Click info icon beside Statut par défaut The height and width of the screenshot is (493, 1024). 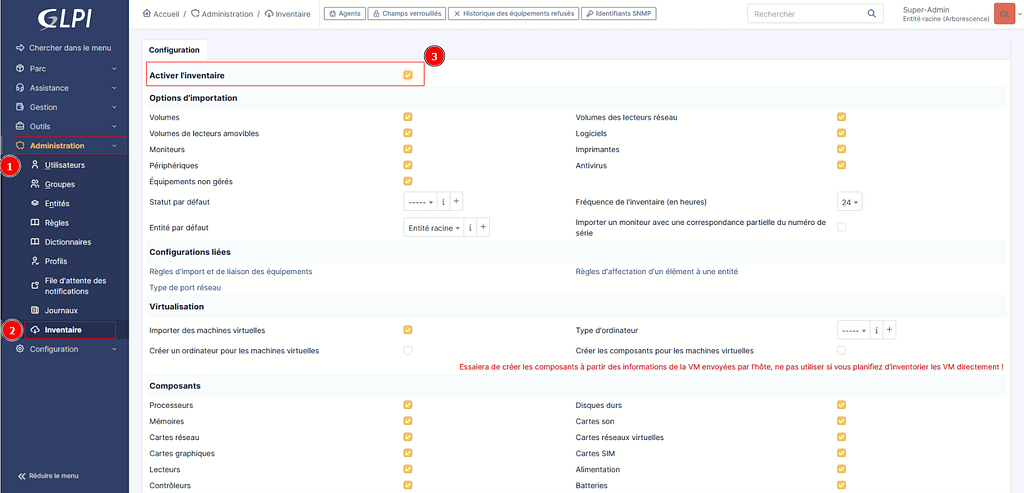443,202
